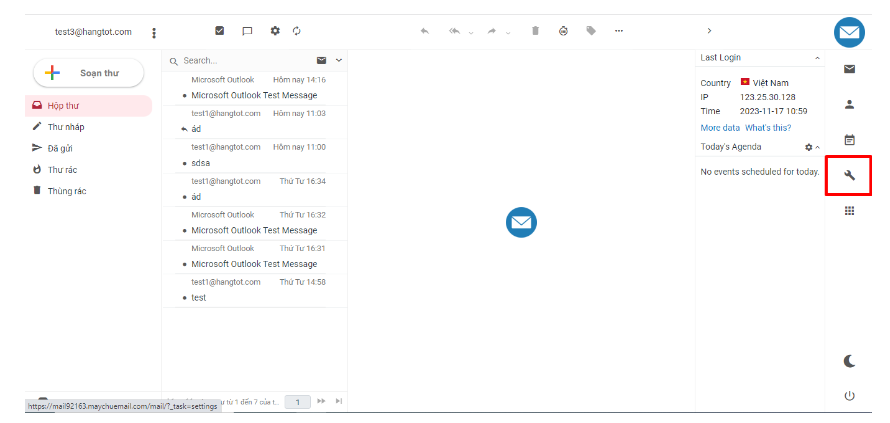The height and width of the screenshot is (423, 890).
Task: Click the Reply arrow in the toolbar
Action: [425, 31]
